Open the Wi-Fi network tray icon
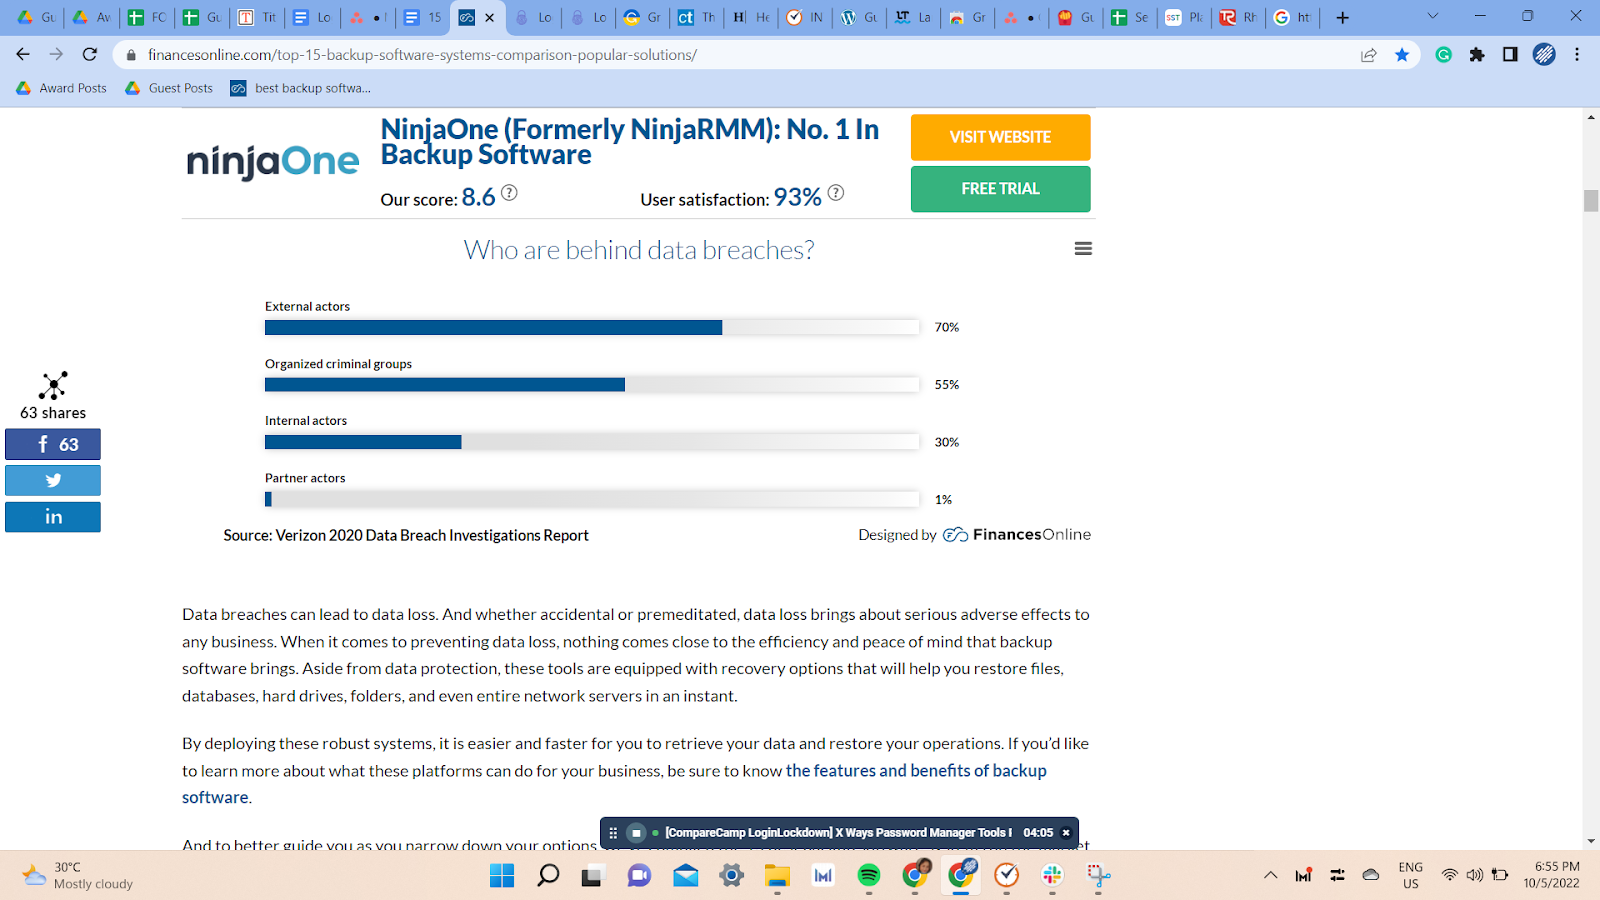The height and width of the screenshot is (900, 1600). pyautogui.click(x=1449, y=875)
